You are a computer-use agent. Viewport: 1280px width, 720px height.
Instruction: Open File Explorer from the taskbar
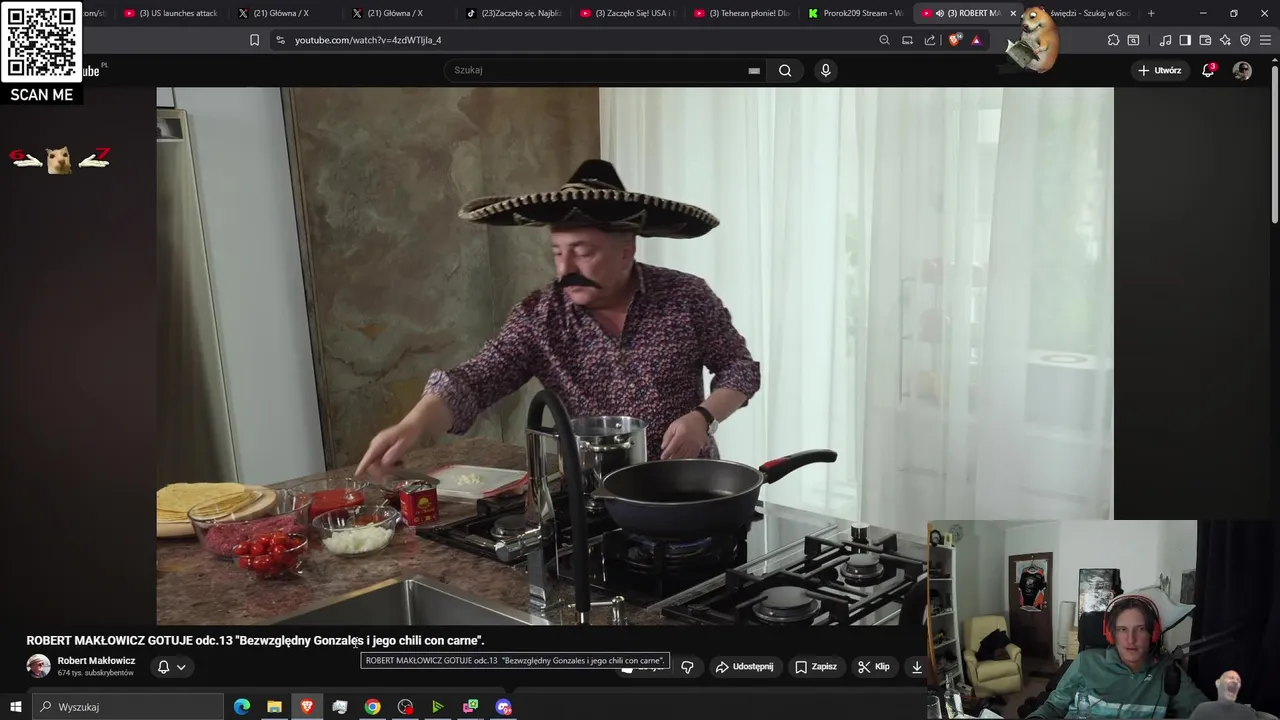pyautogui.click(x=274, y=707)
